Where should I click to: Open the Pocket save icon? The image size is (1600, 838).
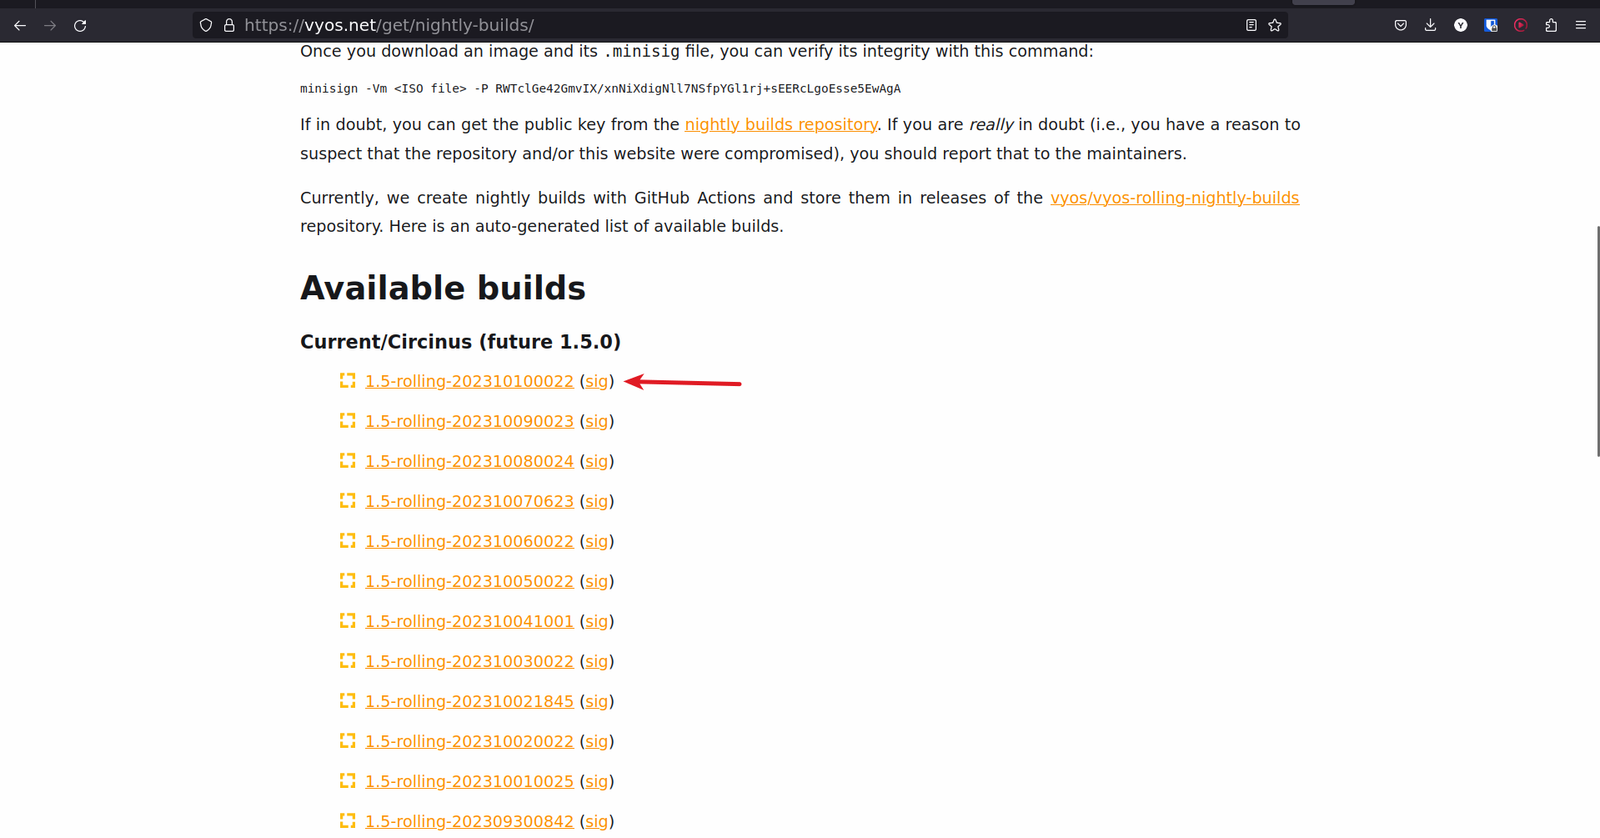click(x=1401, y=25)
